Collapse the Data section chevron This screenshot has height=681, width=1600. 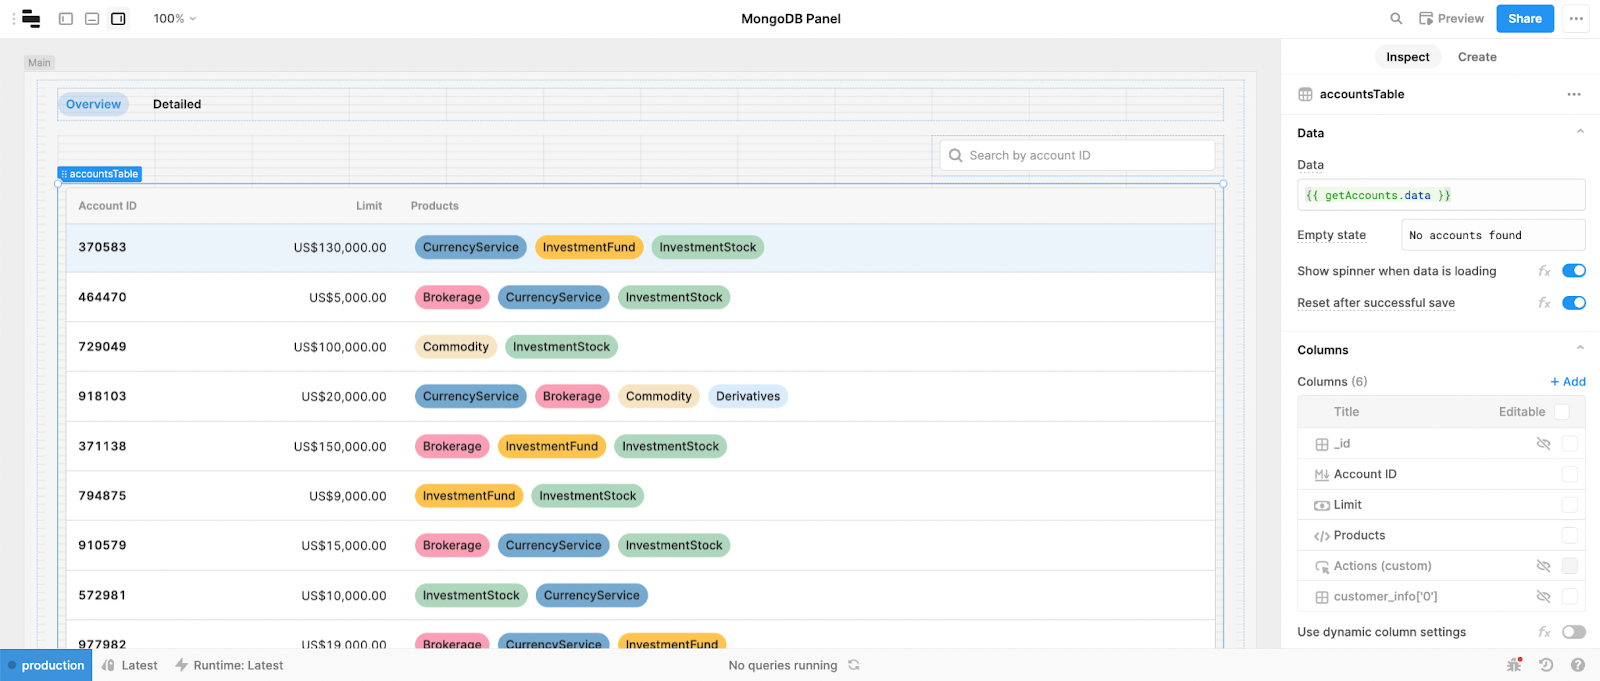click(x=1580, y=132)
